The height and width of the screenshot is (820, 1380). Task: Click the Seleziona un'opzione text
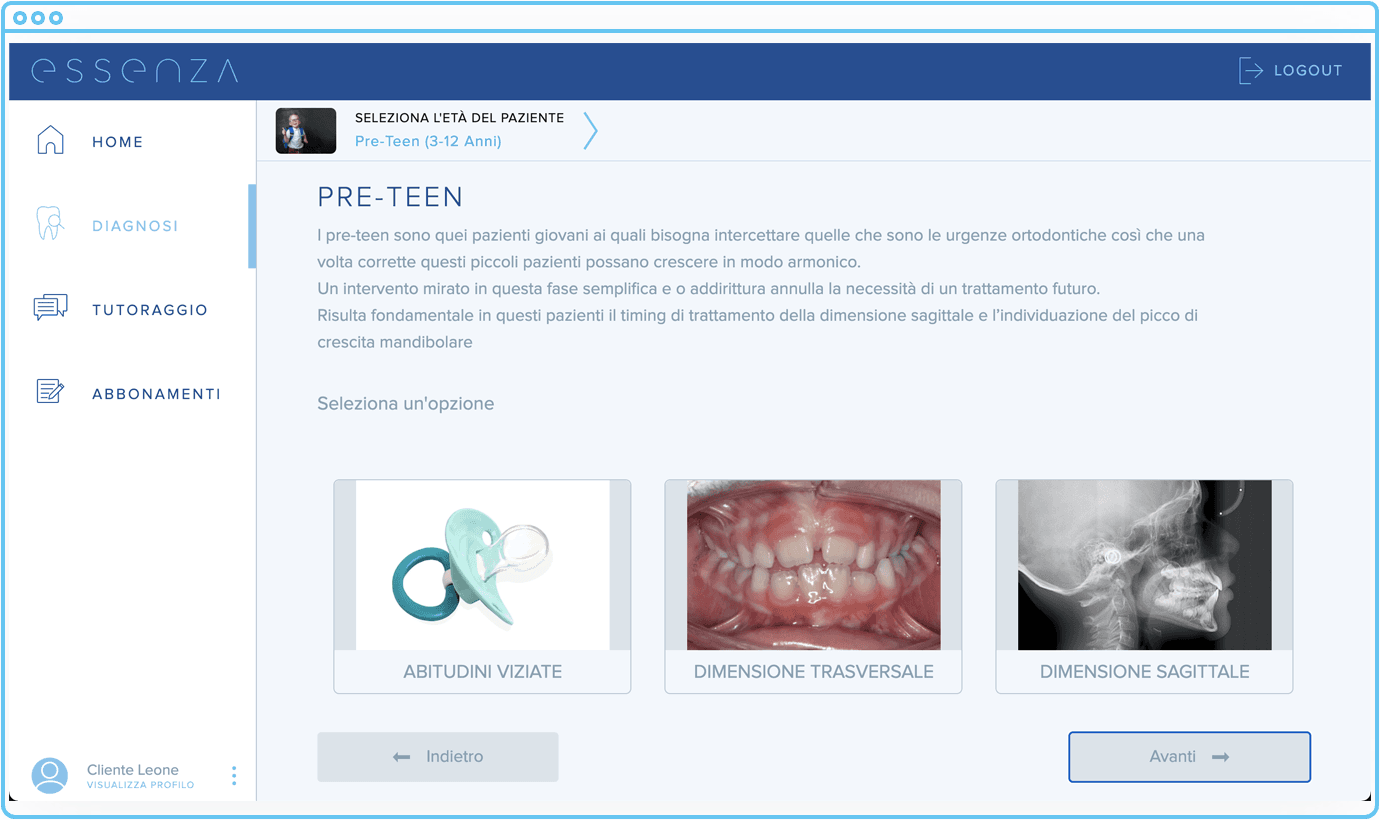(x=406, y=404)
